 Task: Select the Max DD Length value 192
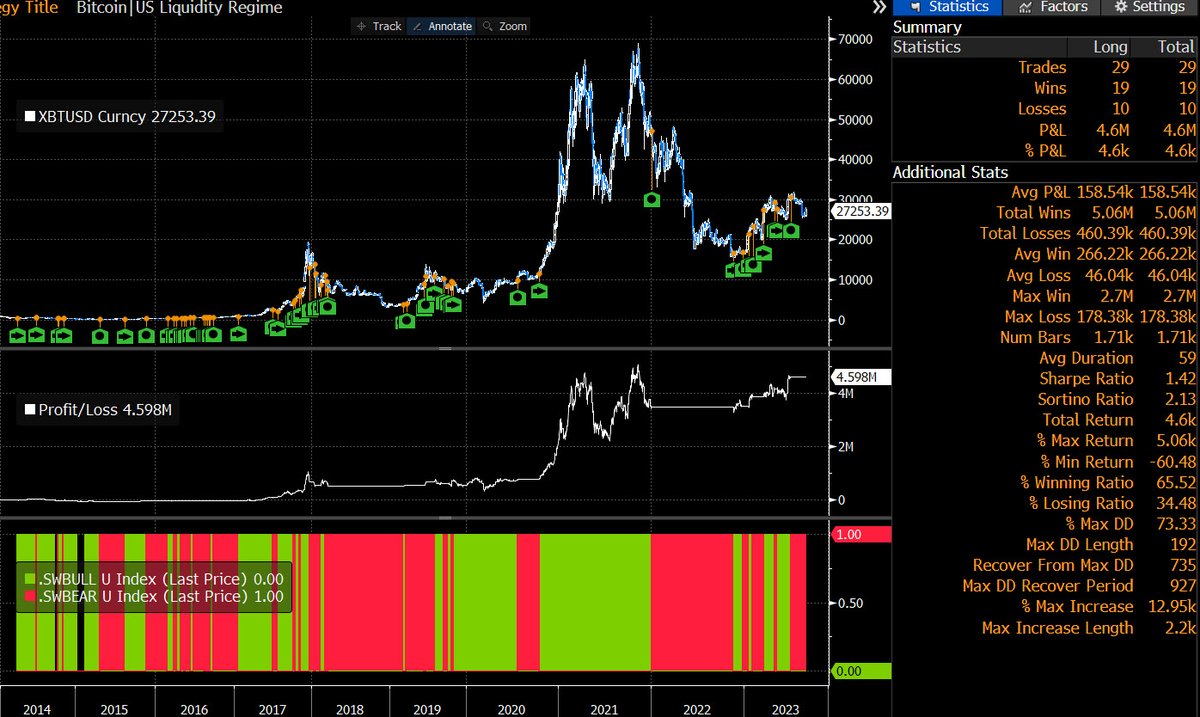click(1183, 545)
